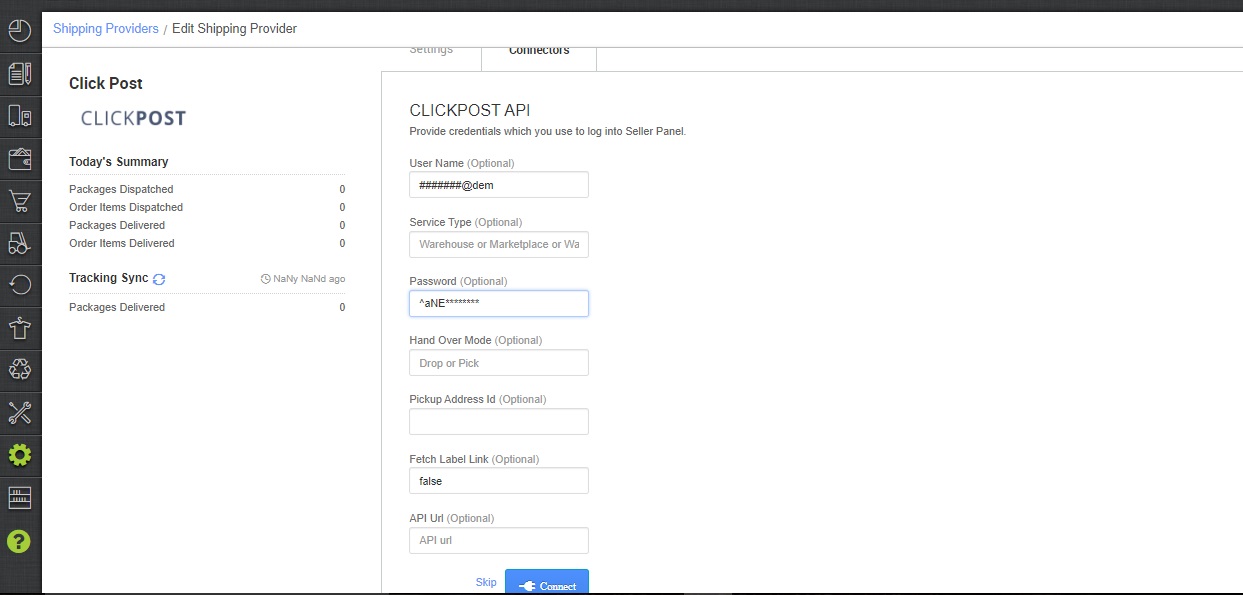Select the Connectors tab

click(539, 51)
